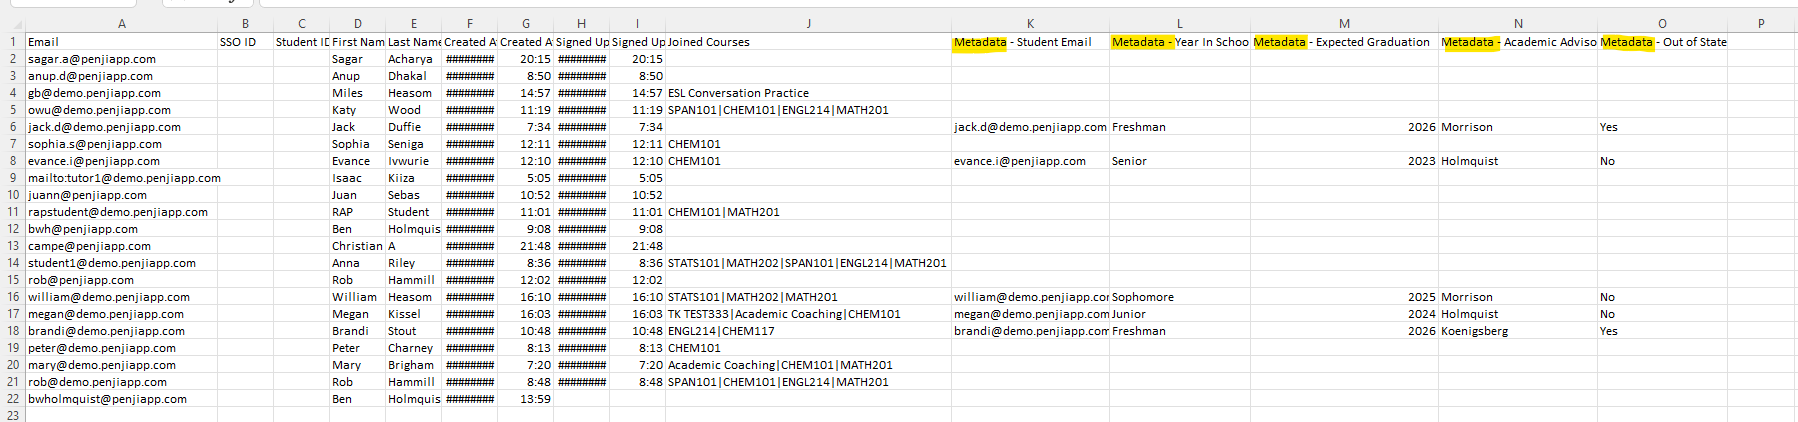Select the Metadata - Student Email header cell
Screen dimensions: 1798x422
[1030, 42]
